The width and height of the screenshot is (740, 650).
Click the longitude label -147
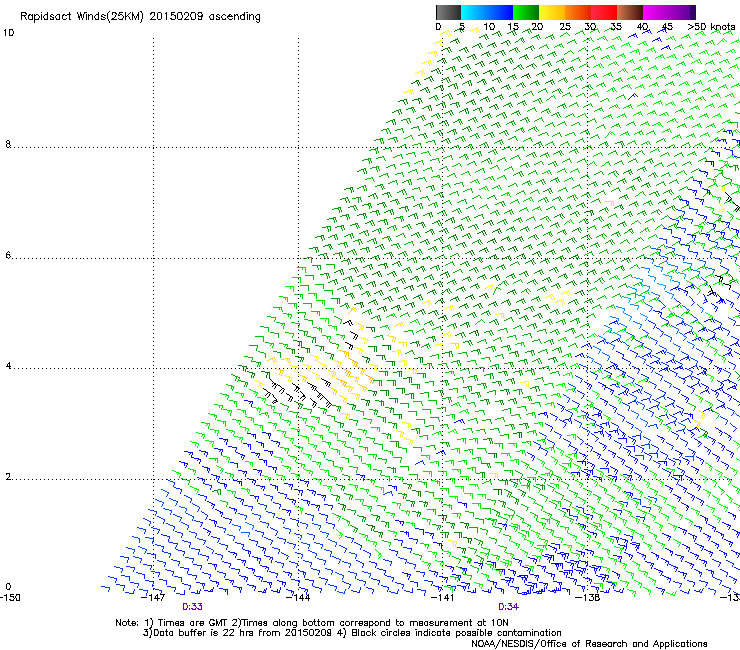tap(153, 598)
